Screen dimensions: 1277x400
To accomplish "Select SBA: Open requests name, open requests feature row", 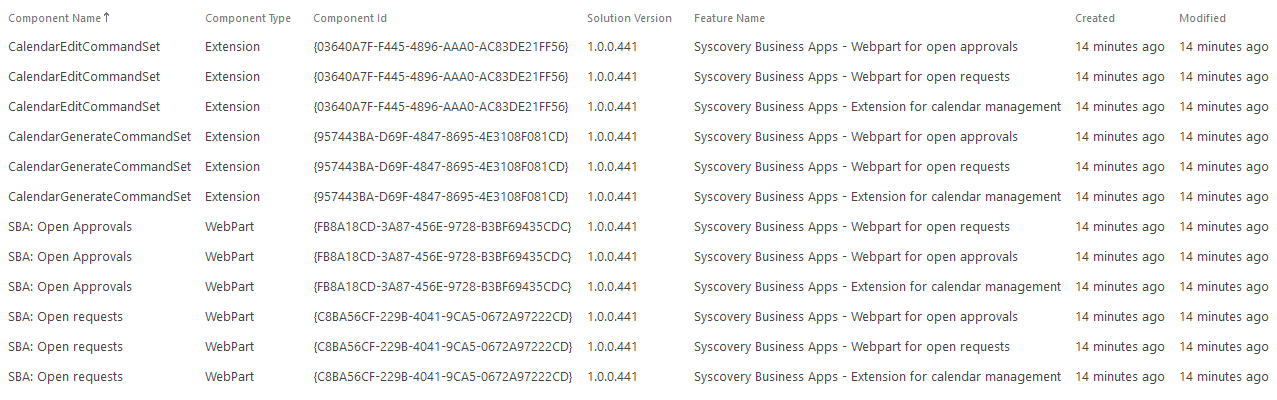I will tap(66, 347).
